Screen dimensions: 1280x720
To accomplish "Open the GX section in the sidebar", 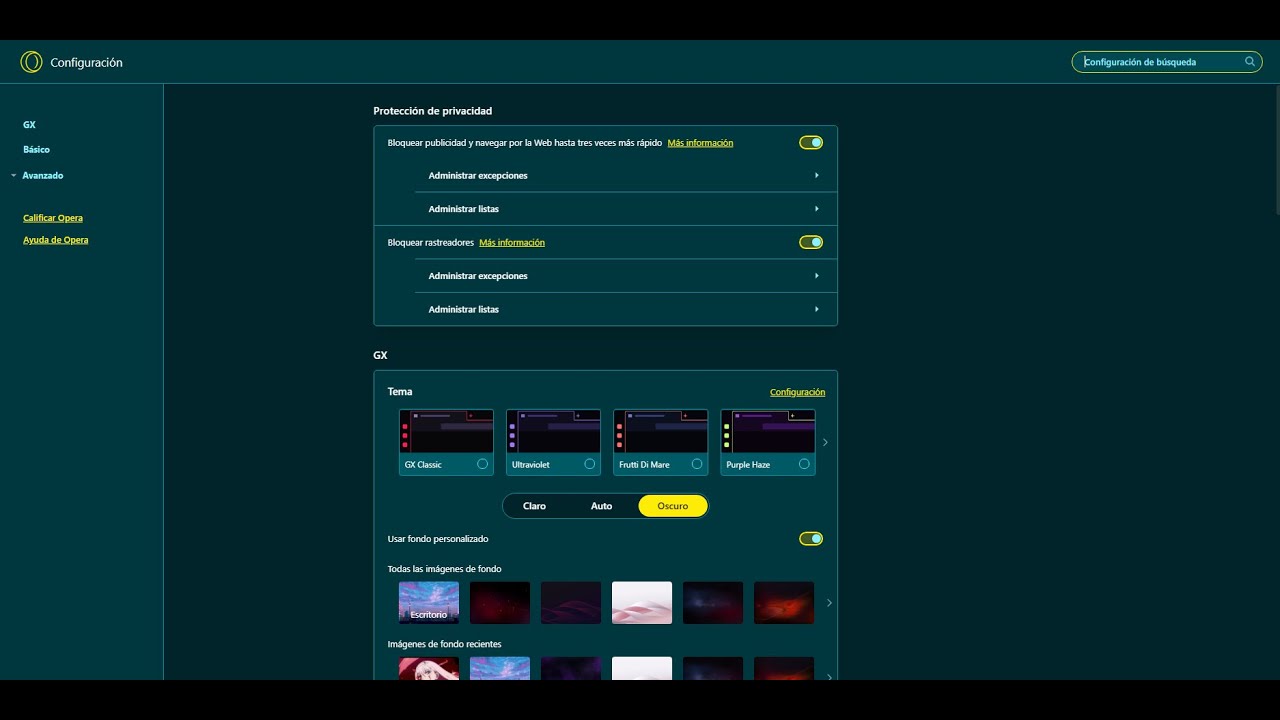I will click(x=29, y=125).
